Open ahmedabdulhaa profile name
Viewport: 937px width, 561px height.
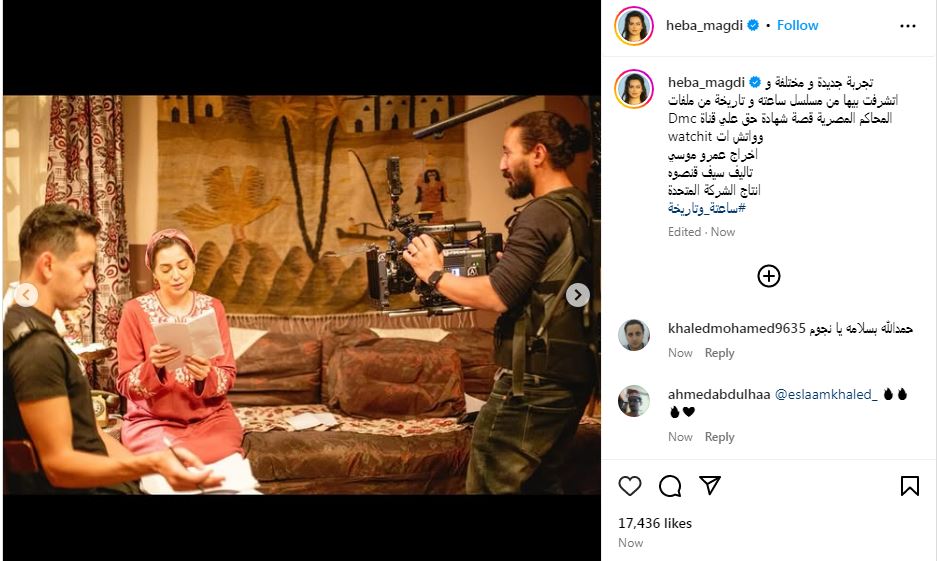pyautogui.click(x=719, y=394)
